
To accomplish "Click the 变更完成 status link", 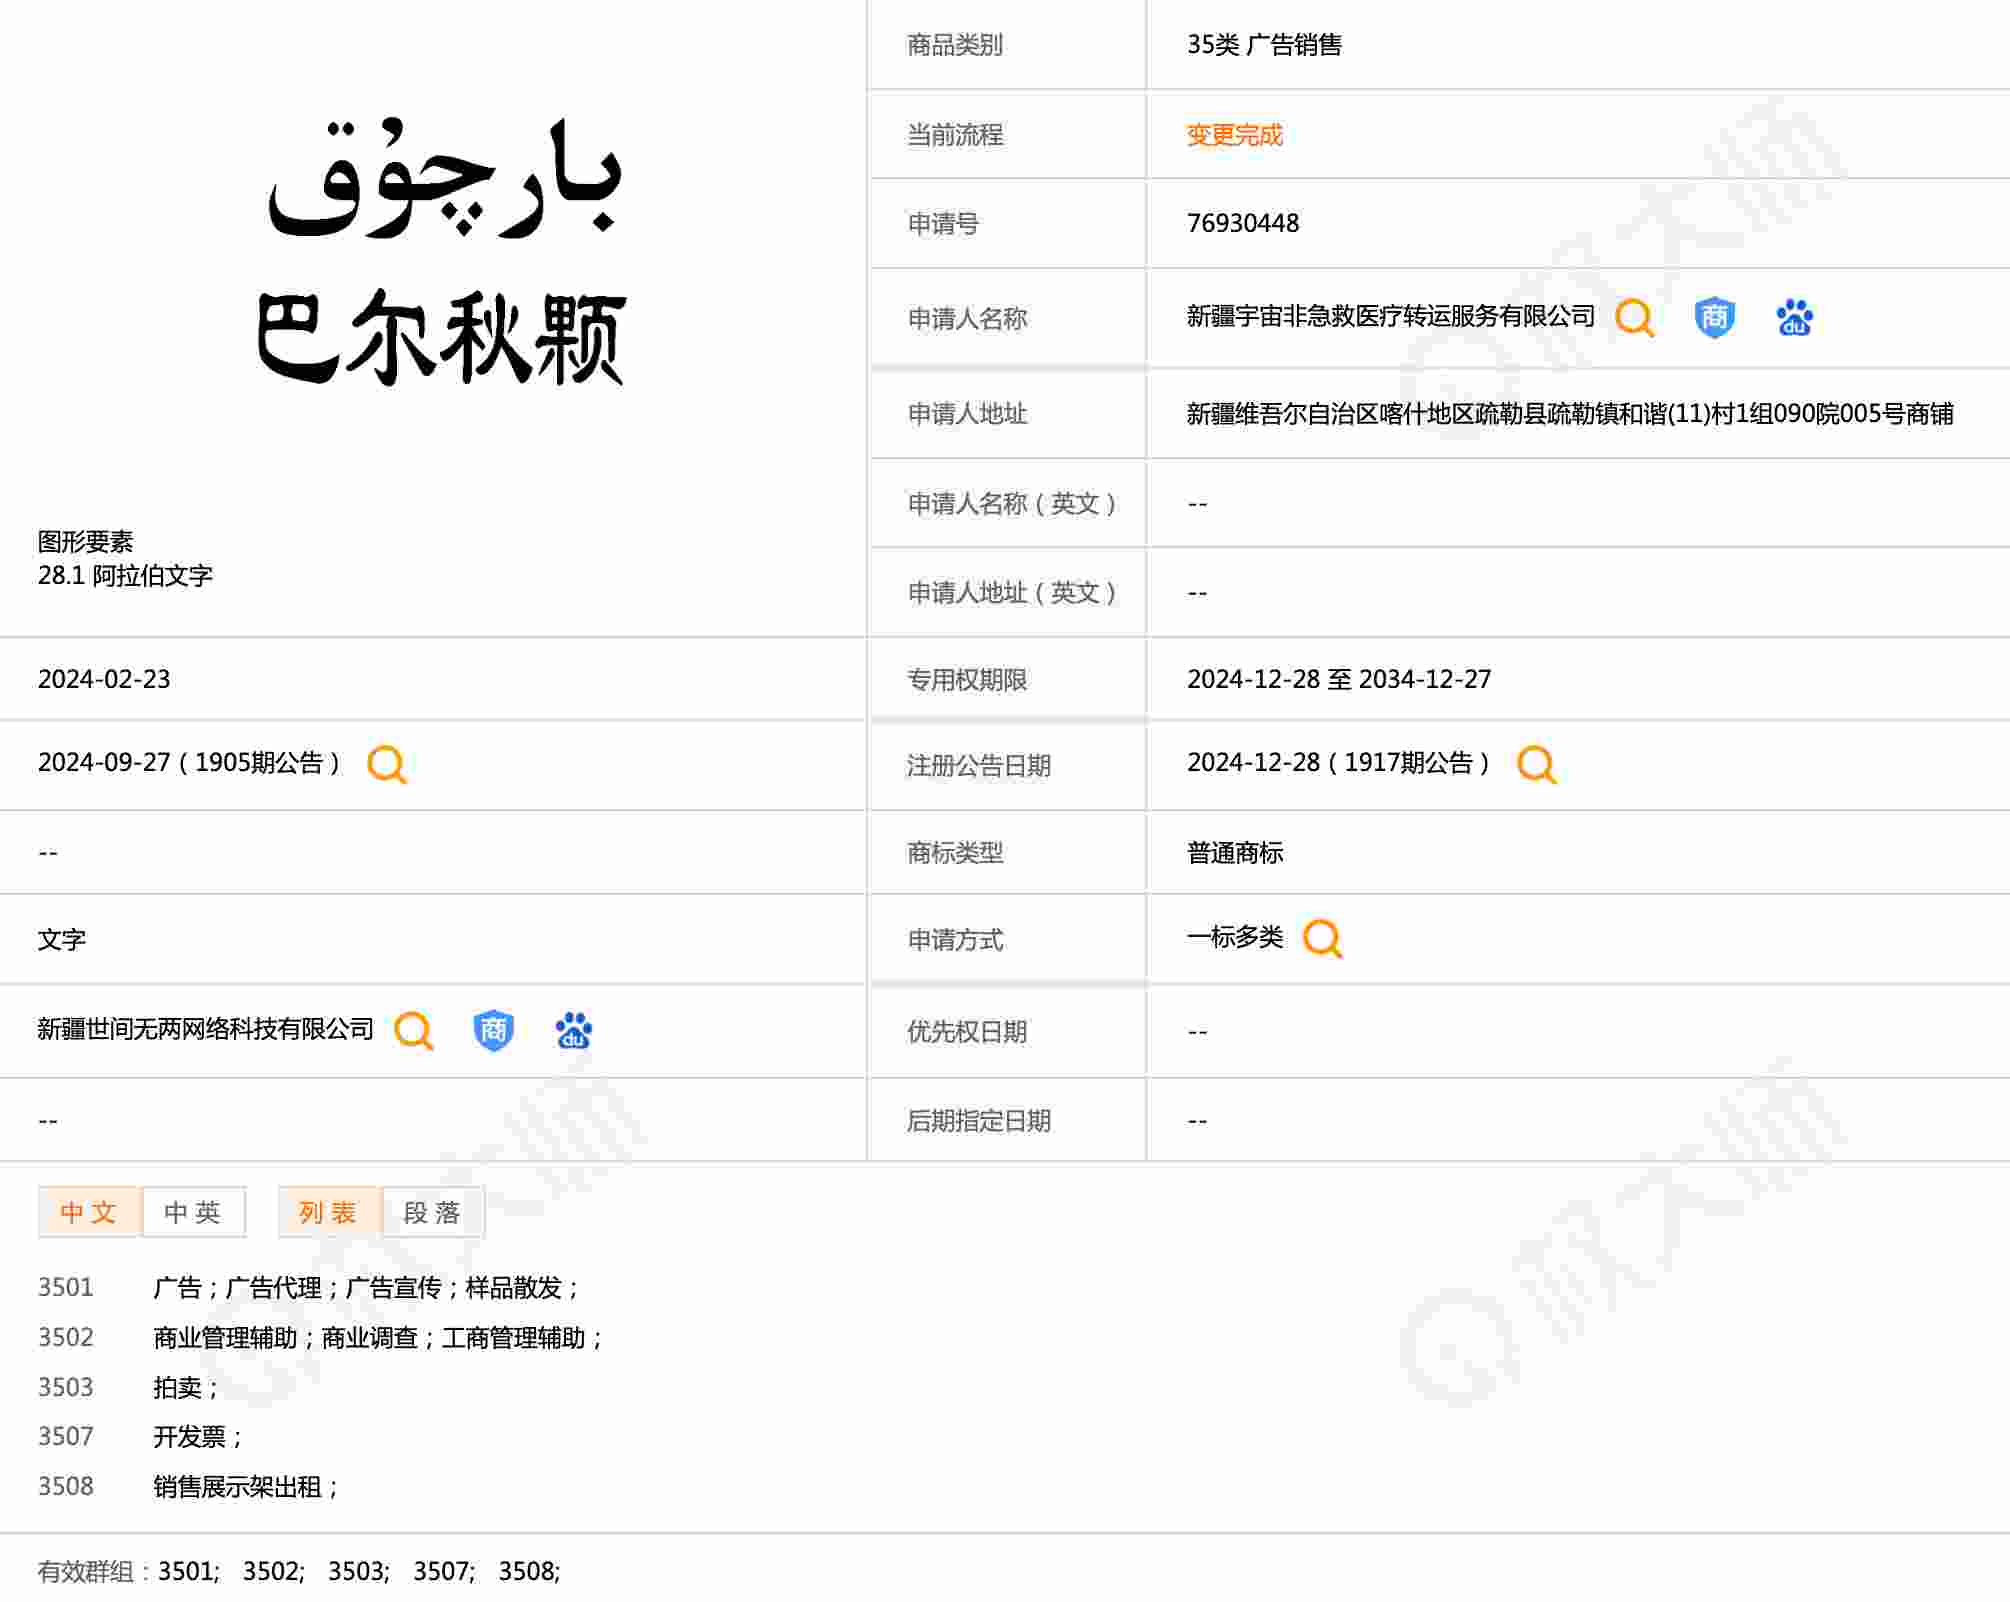I will pos(1234,135).
